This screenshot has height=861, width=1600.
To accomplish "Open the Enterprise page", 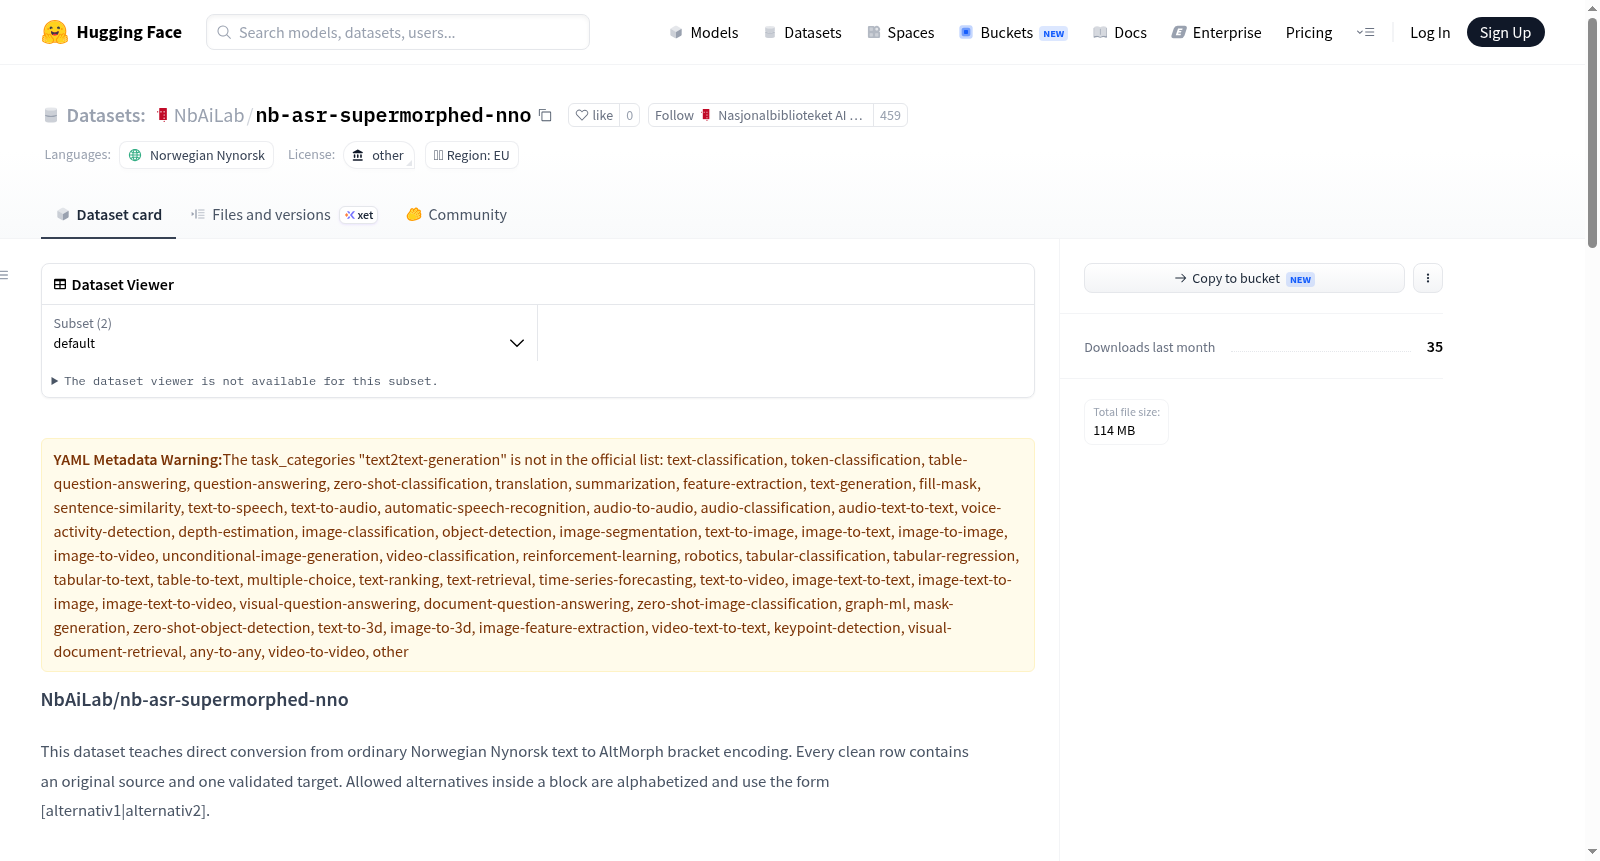I will (1216, 32).
